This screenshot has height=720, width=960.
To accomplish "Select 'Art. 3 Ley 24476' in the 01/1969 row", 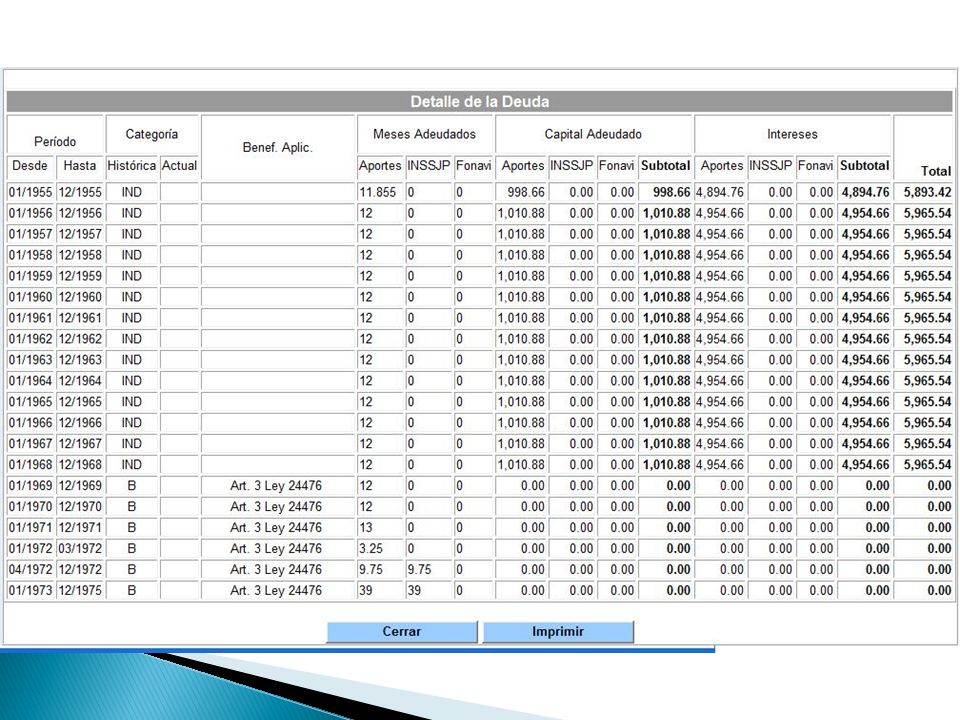I will pos(276,486).
